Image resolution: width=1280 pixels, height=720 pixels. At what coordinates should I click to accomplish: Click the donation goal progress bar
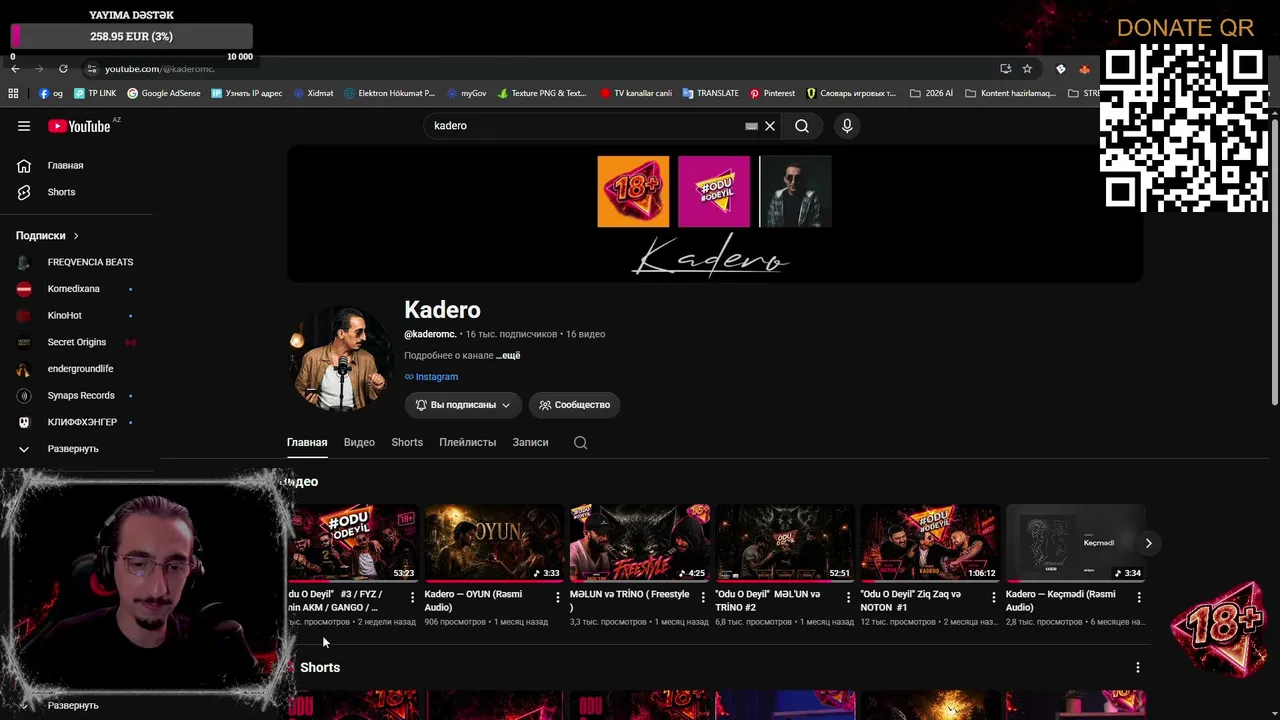pyautogui.click(x=131, y=36)
